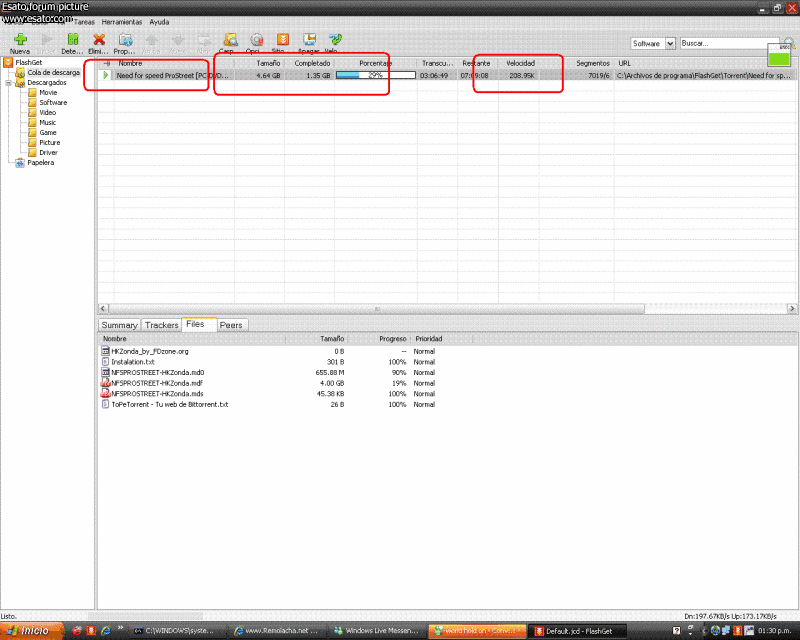Sort files by Prioridad column

point(442,339)
